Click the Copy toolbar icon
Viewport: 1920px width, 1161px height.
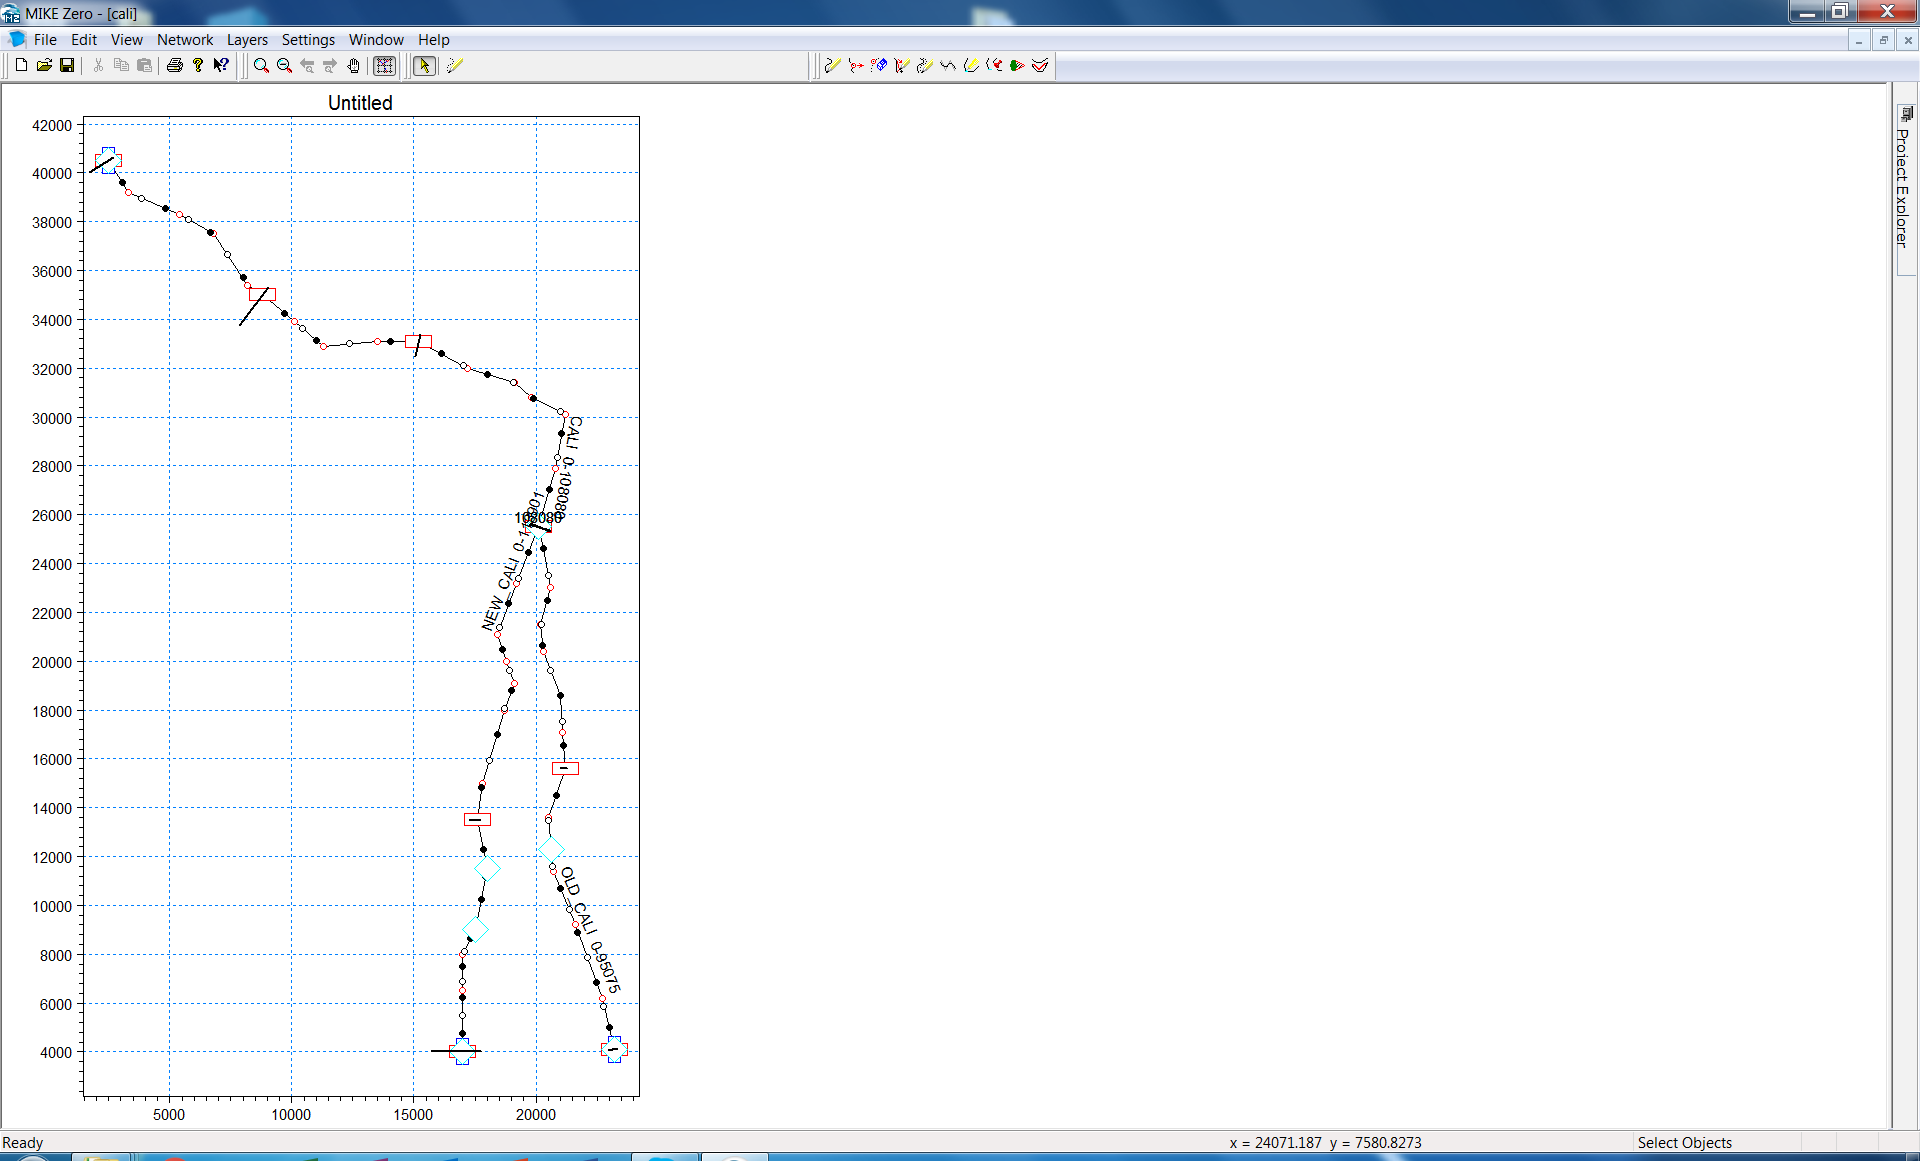point(121,65)
